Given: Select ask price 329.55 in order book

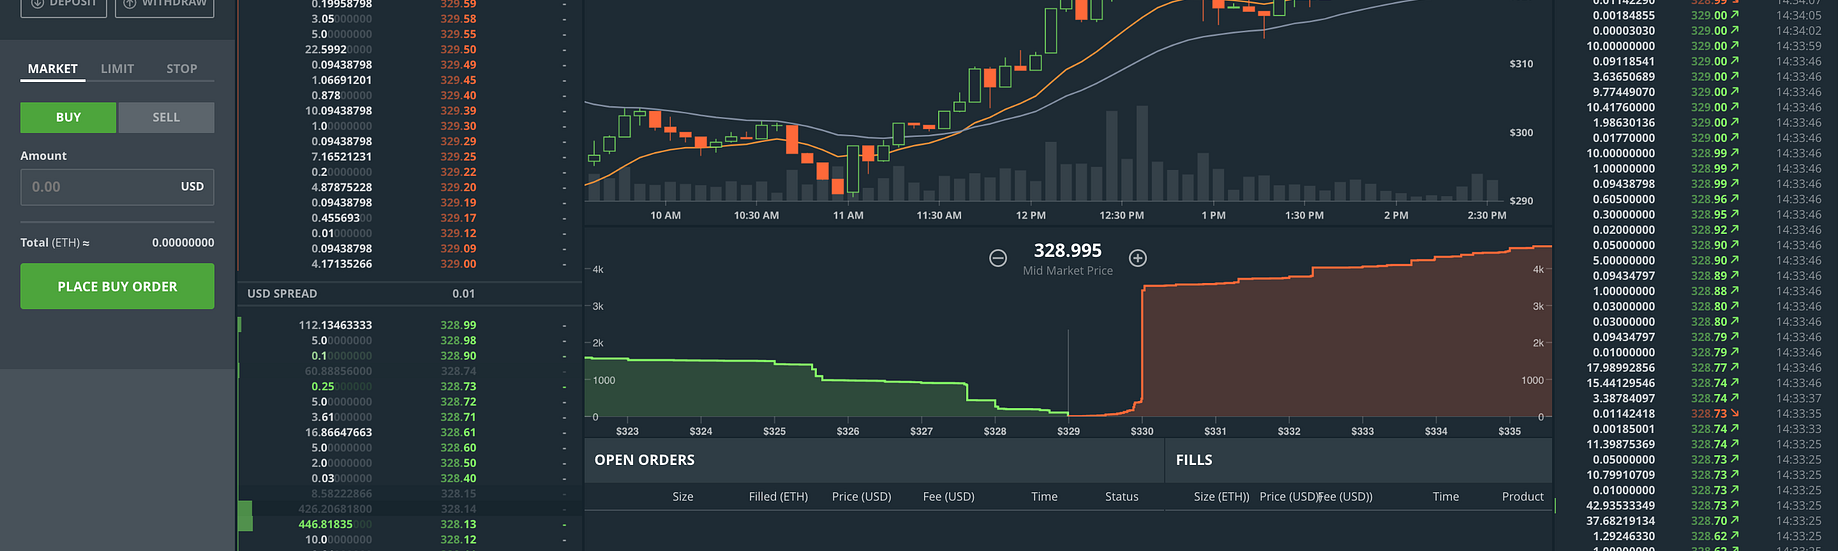Looking at the screenshot, I should pyautogui.click(x=458, y=34).
